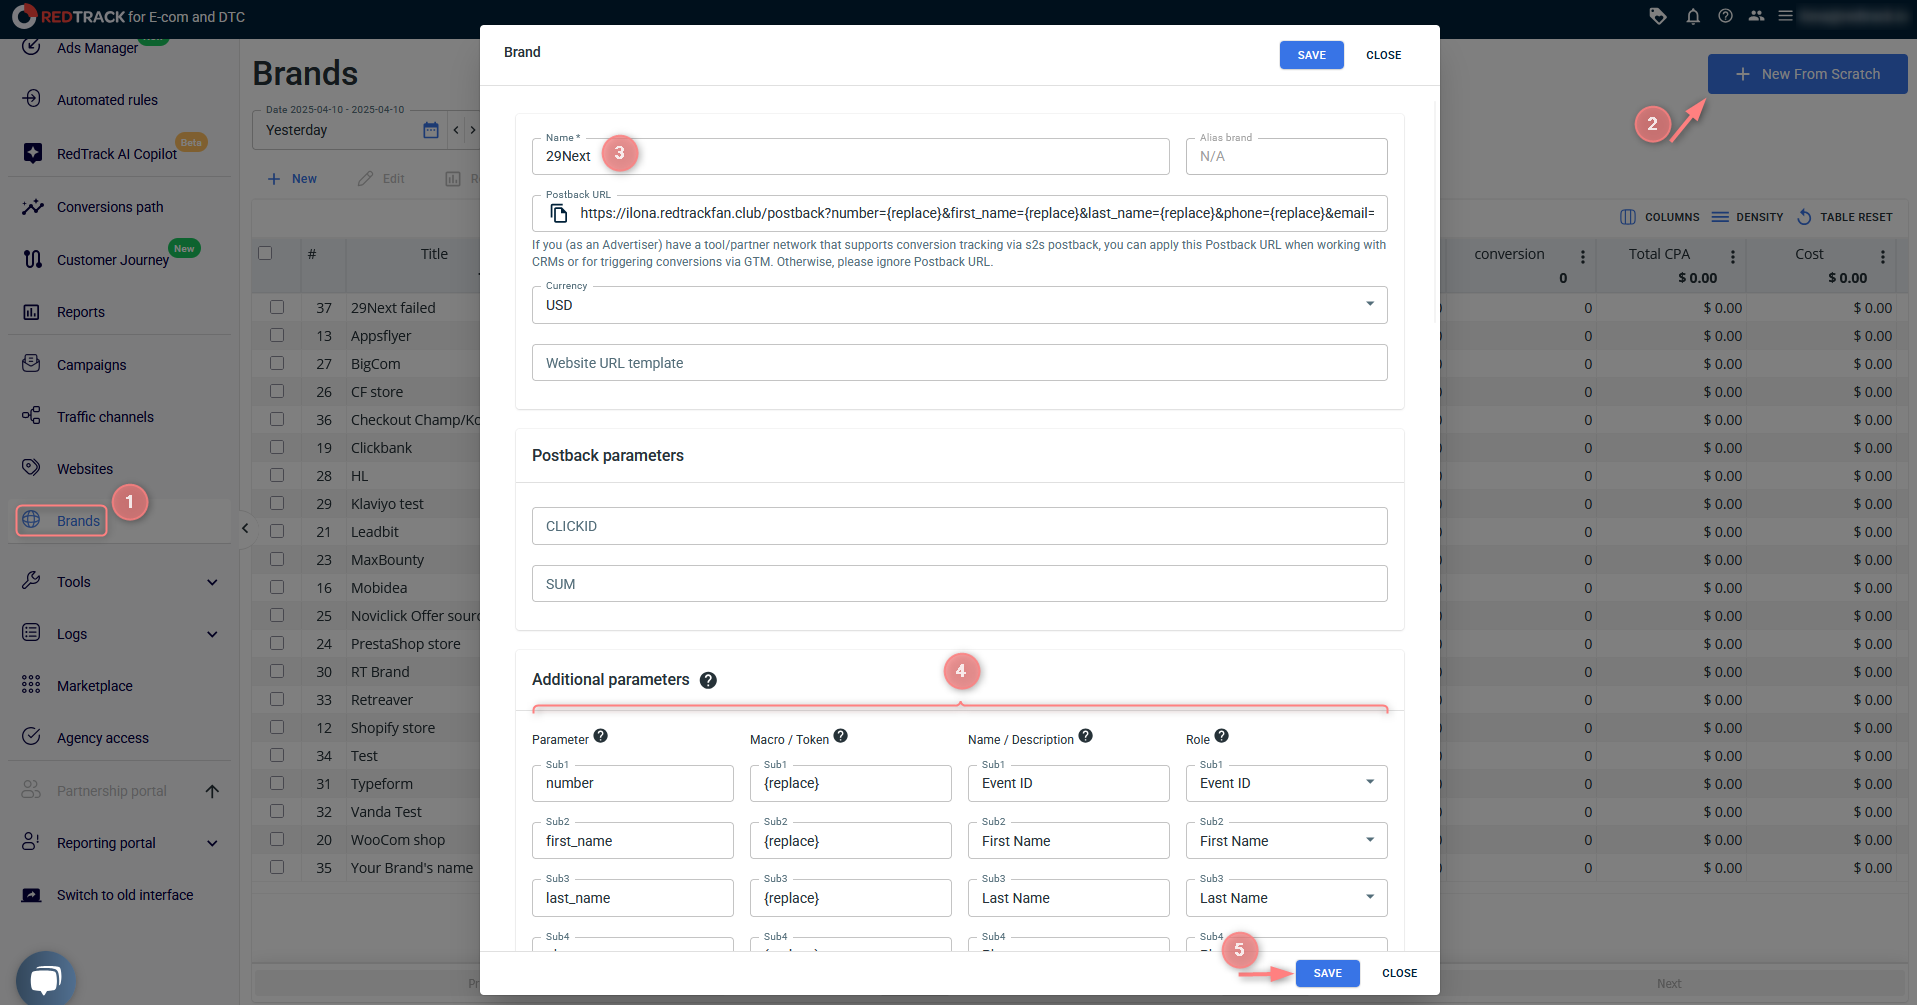1917x1005 pixels.
Task: Click the bottom SAVE button in Brand dialog
Action: coord(1327,973)
